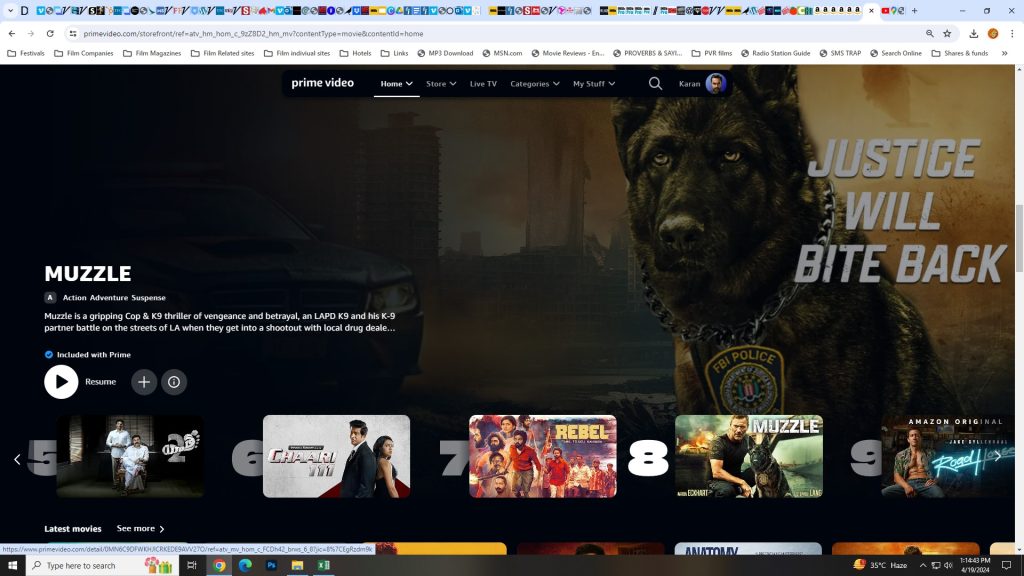This screenshot has height=576, width=1024.
Task: Open Photoshop from the taskbar
Action: (x=271, y=565)
